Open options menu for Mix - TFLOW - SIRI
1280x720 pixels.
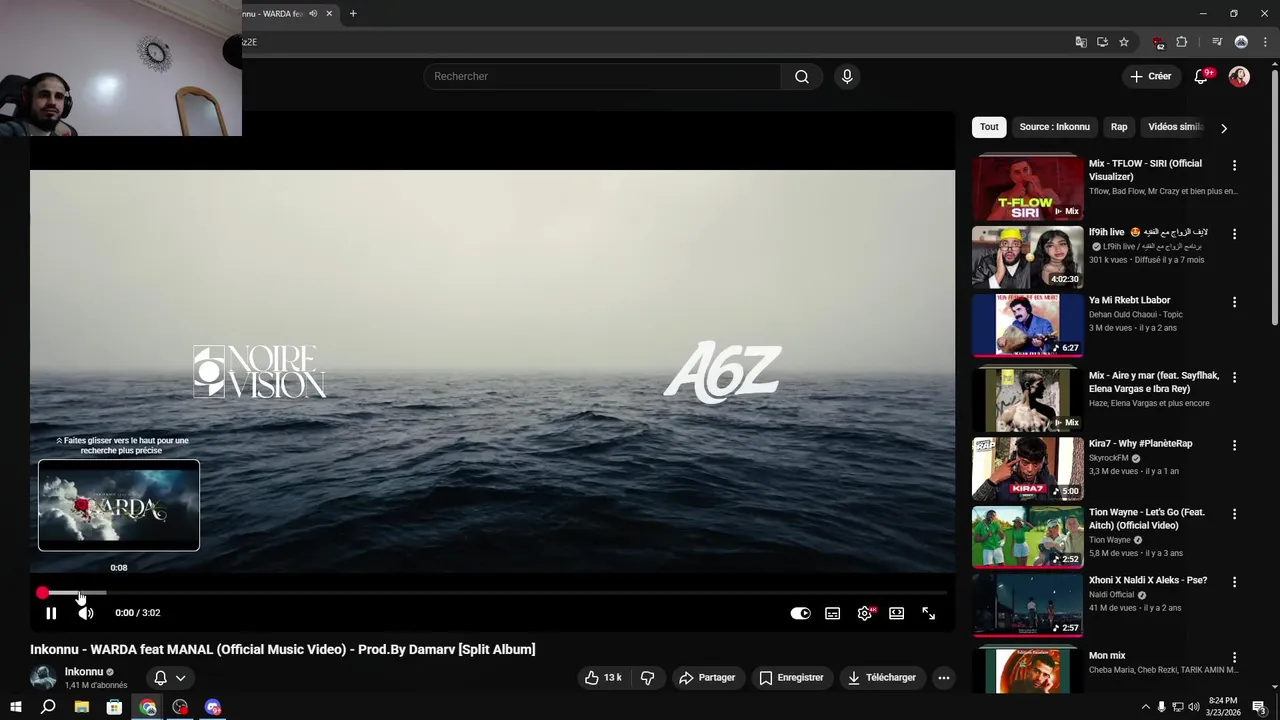1234,165
